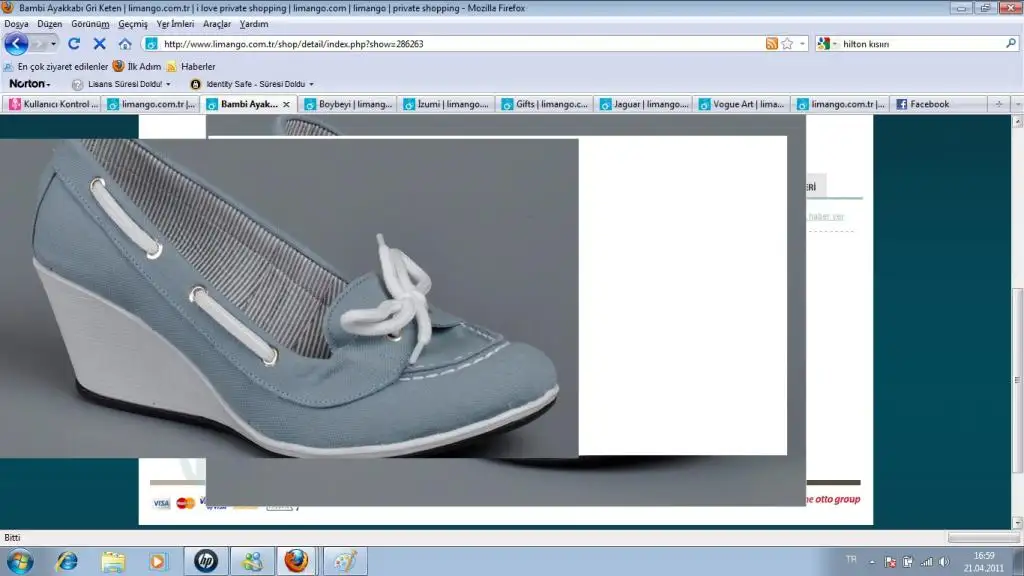Expand the Norton toolbar dropdown
Image resolution: width=1024 pixels, height=576 pixels.
[x=30, y=84]
